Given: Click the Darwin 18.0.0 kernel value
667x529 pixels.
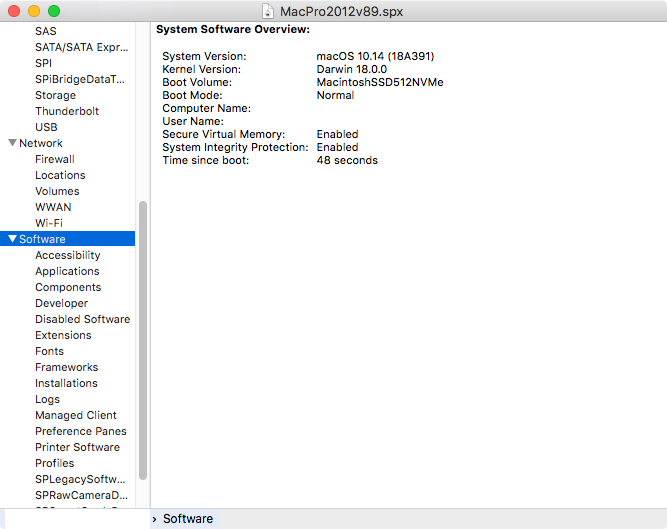Looking at the screenshot, I should (351, 69).
